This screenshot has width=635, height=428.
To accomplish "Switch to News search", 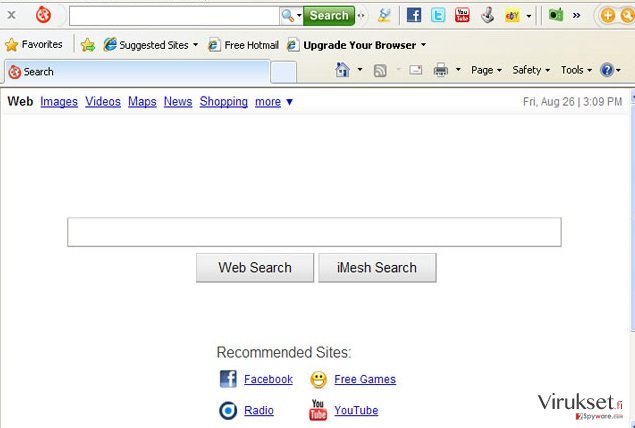I will [x=178, y=102].
